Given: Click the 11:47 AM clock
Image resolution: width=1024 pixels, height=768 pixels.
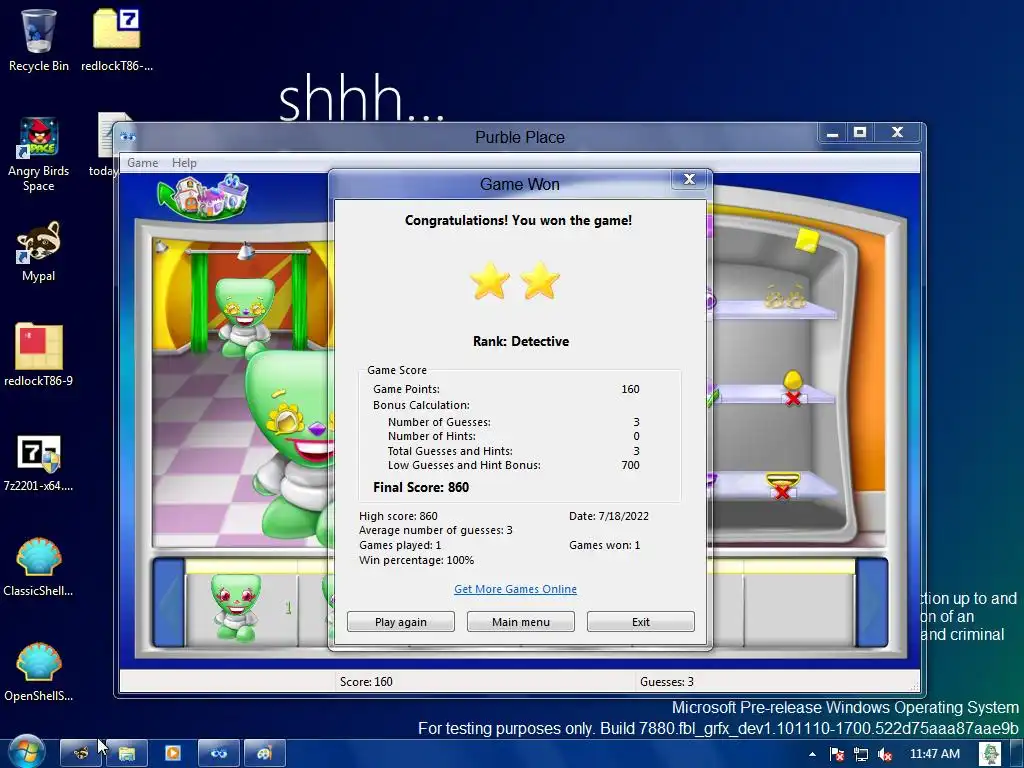Looking at the screenshot, I should click(x=935, y=754).
